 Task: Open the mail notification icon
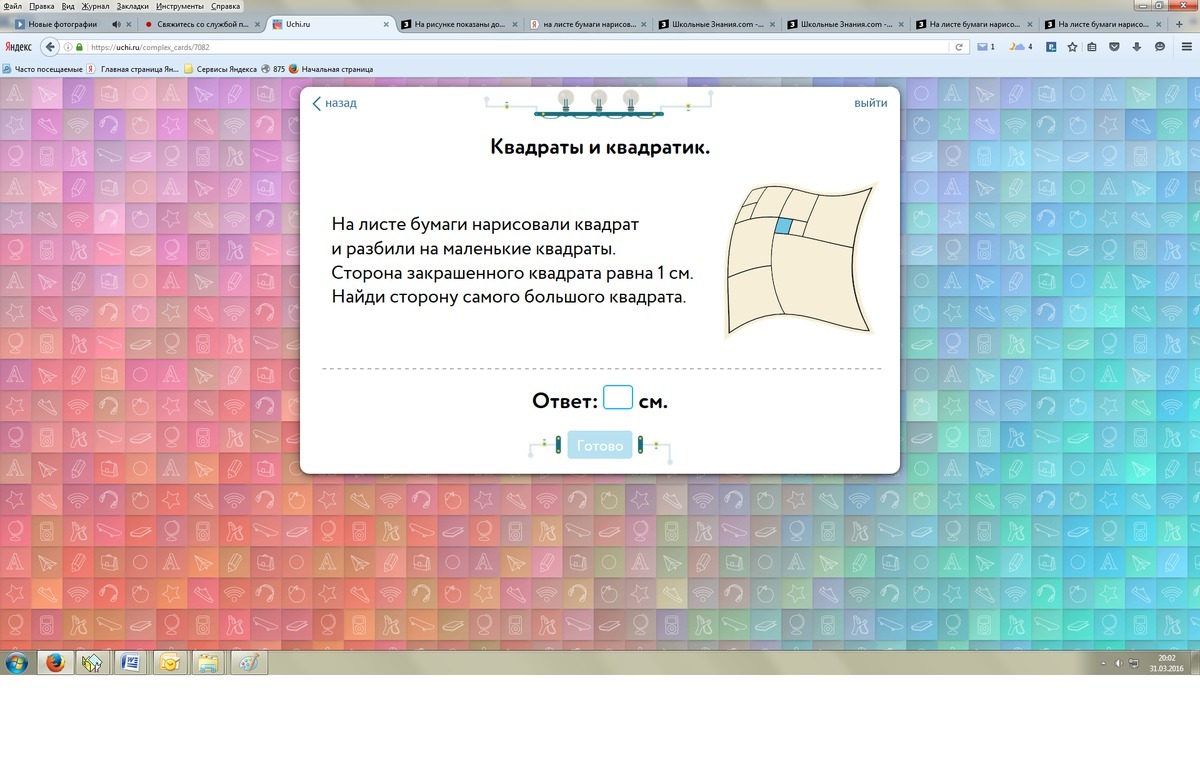pyautogui.click(x=984, y=46)
